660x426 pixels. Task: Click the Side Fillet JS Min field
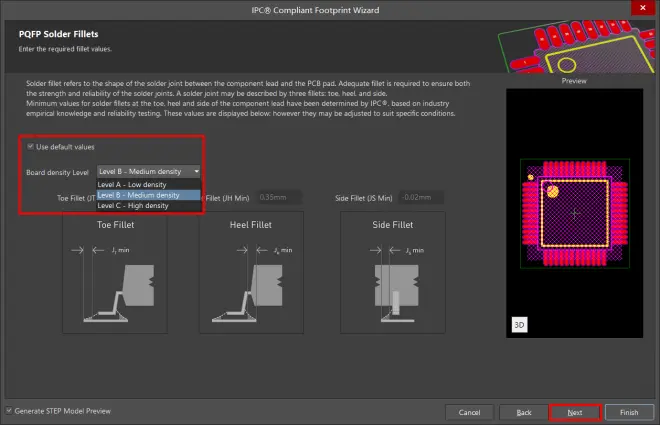[x=421, y=197]
